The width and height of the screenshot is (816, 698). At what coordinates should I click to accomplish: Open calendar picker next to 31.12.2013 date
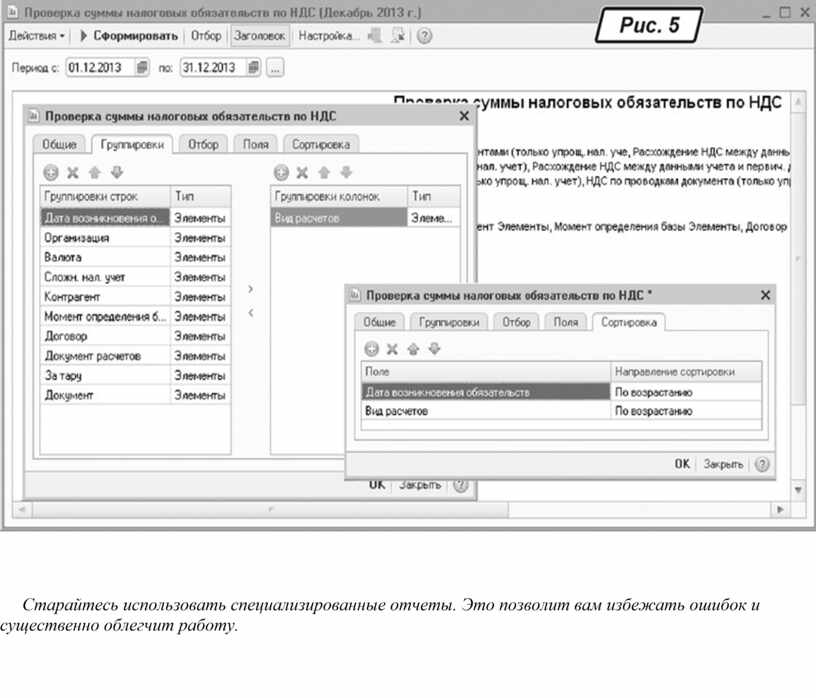253,68
